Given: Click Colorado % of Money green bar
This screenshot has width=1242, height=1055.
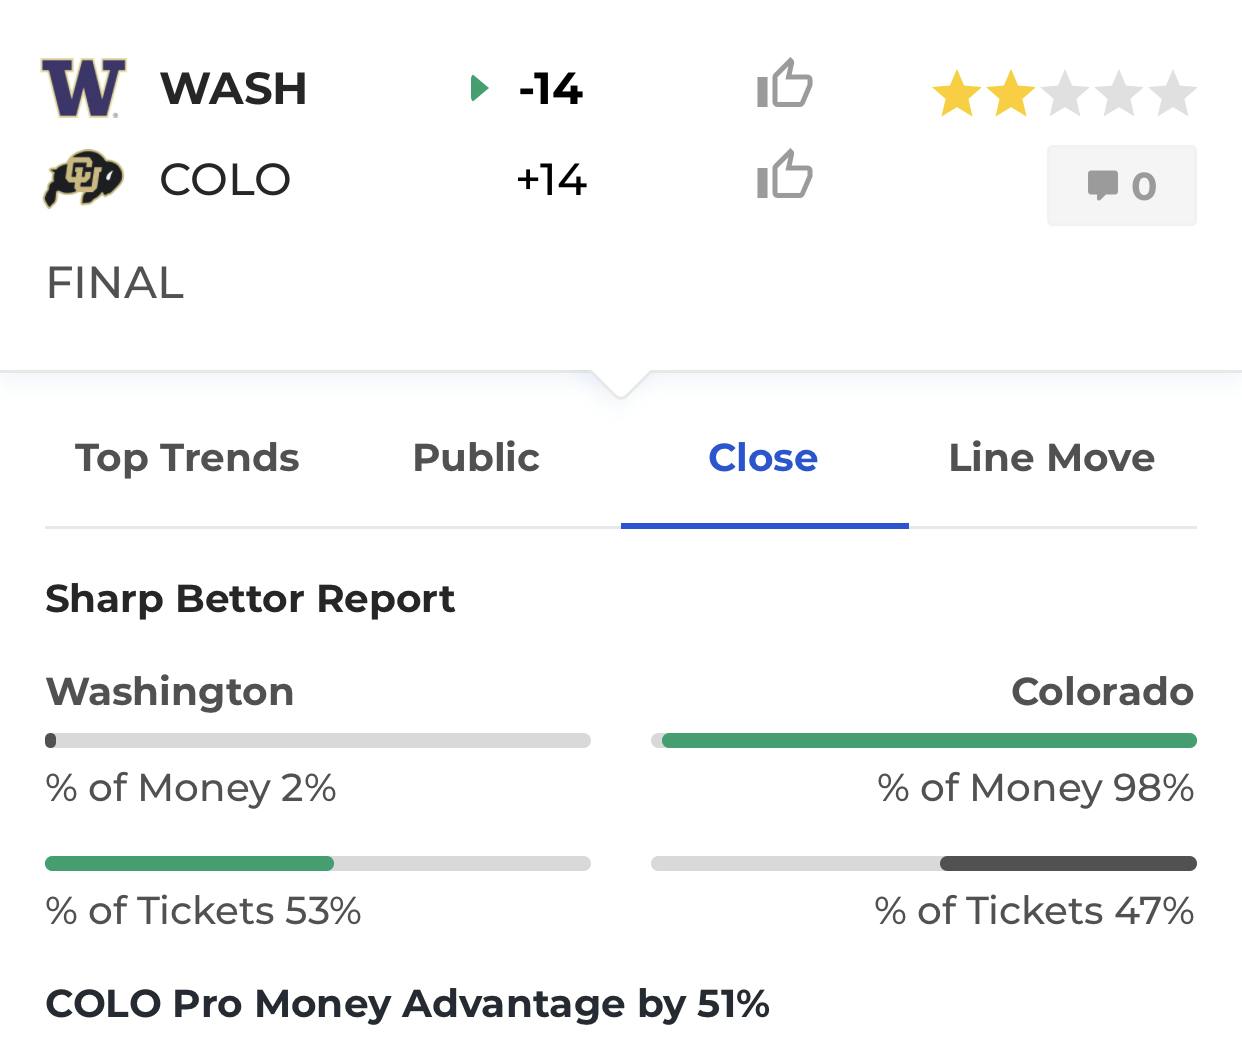Looking at the screenshot, I should coord(929,741).
